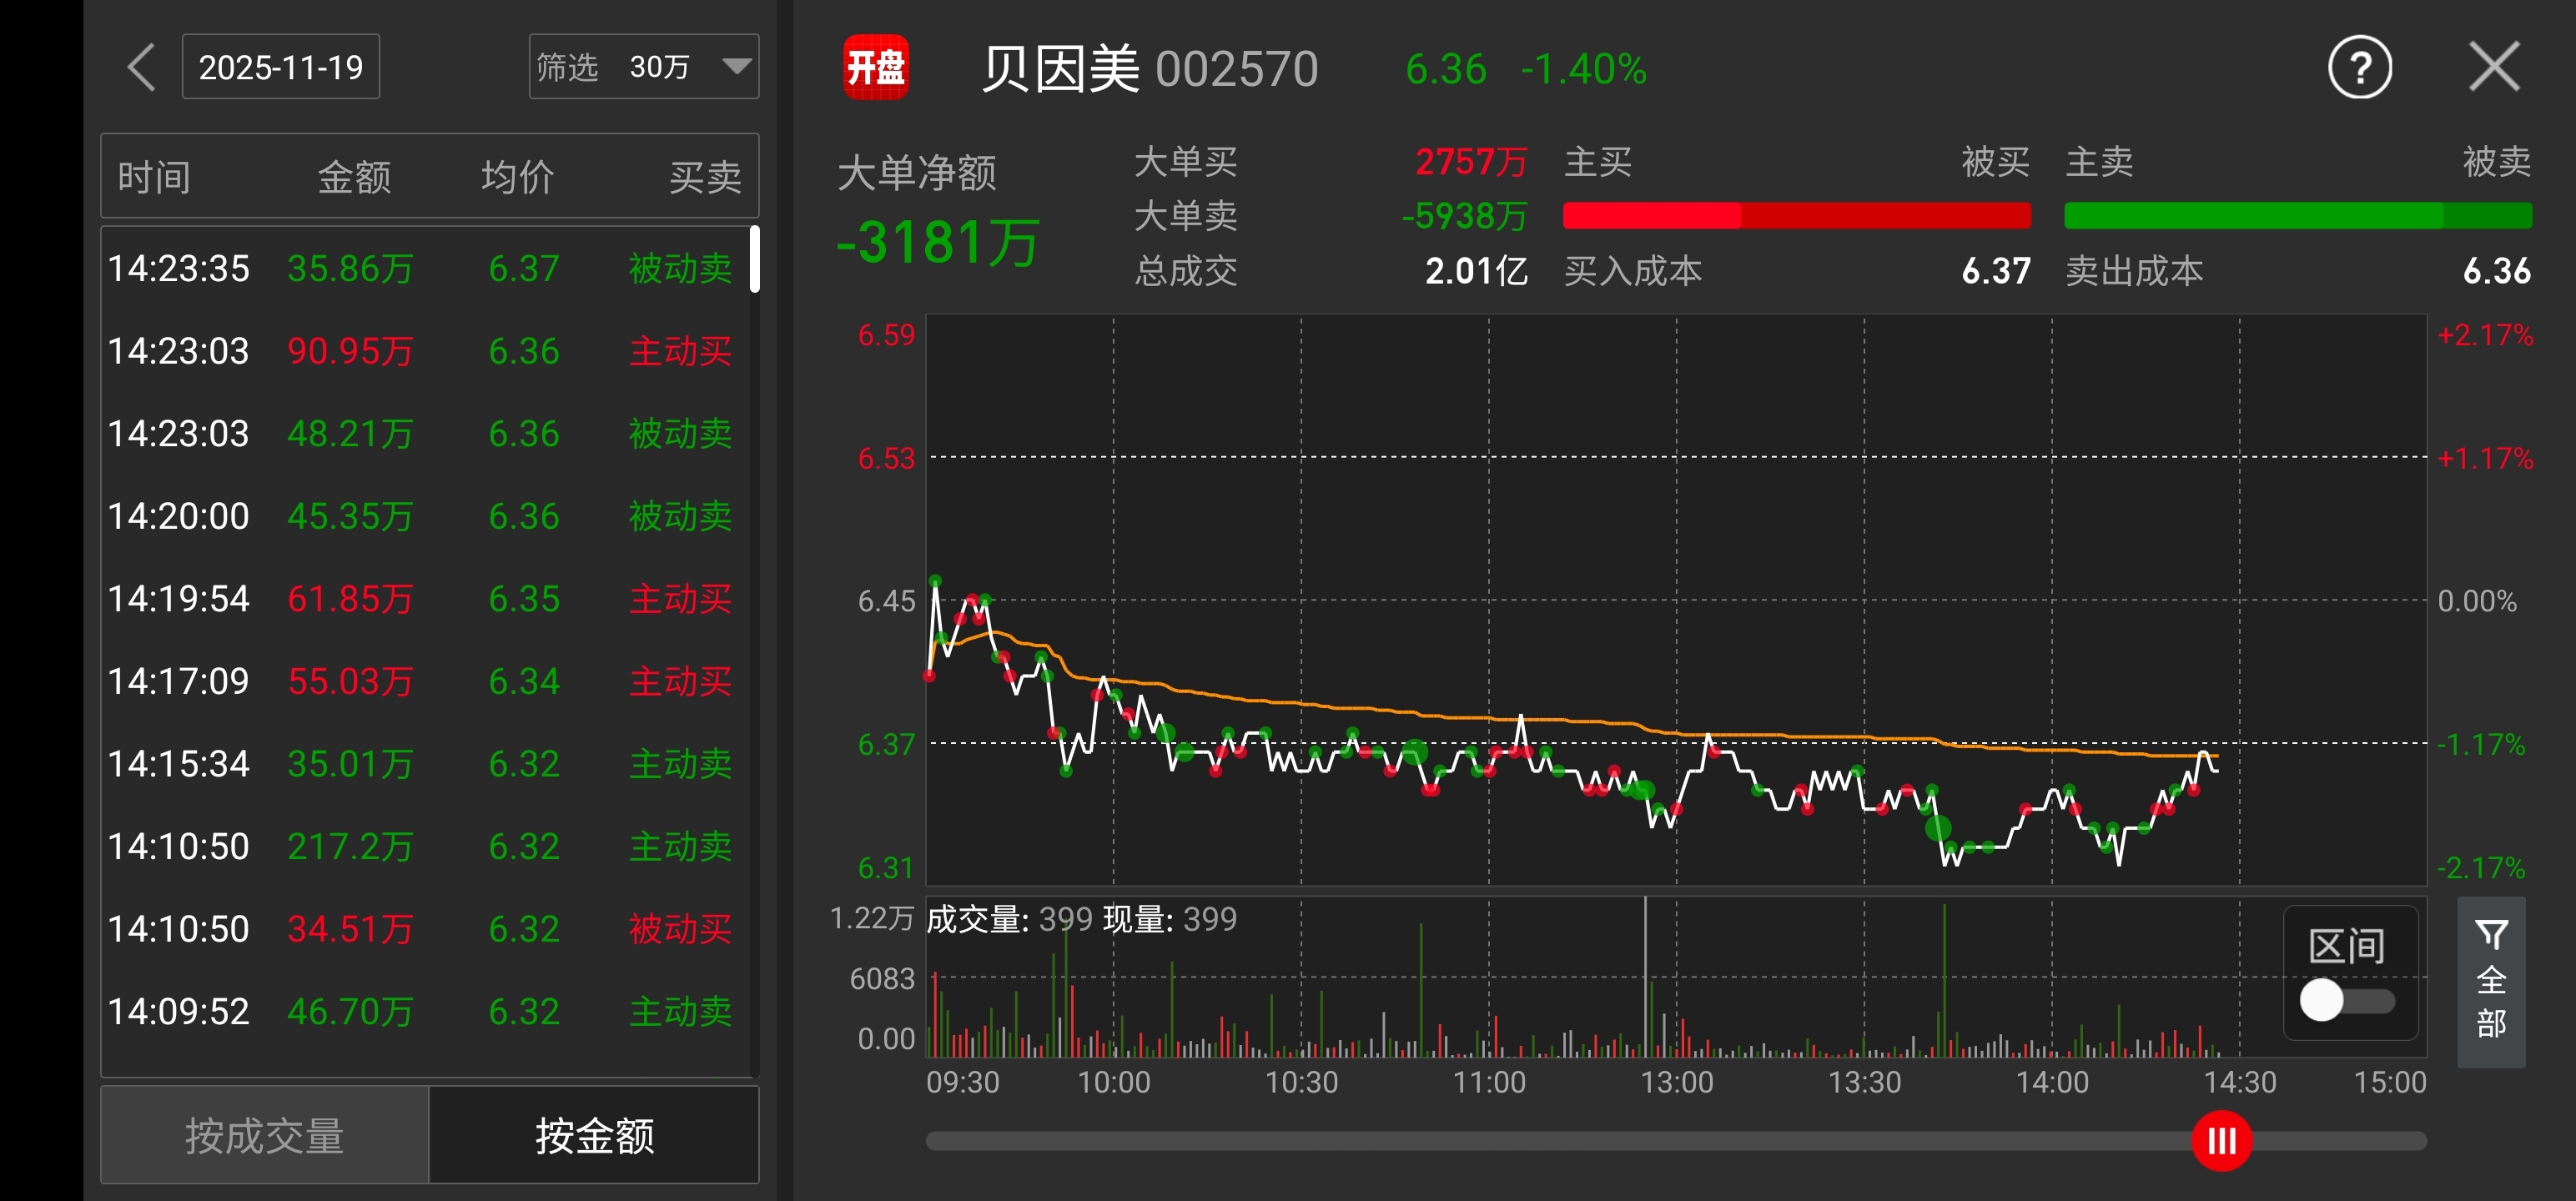The height and width of the screenshot is (1201, 2576).
Task: Tap the red 开盘 logo icon
Action: [875, 68]
